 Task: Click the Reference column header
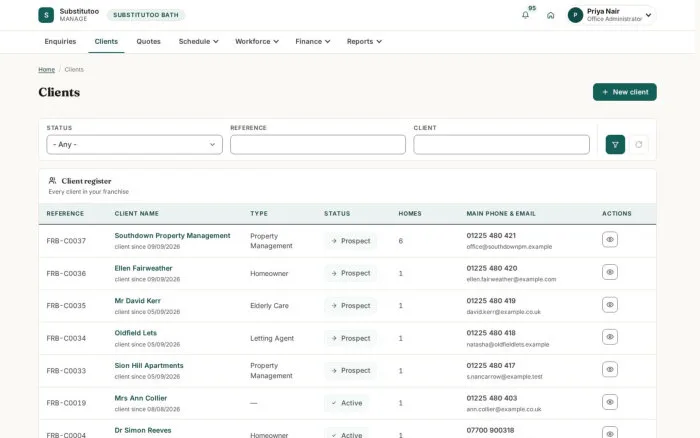point(65,214)
